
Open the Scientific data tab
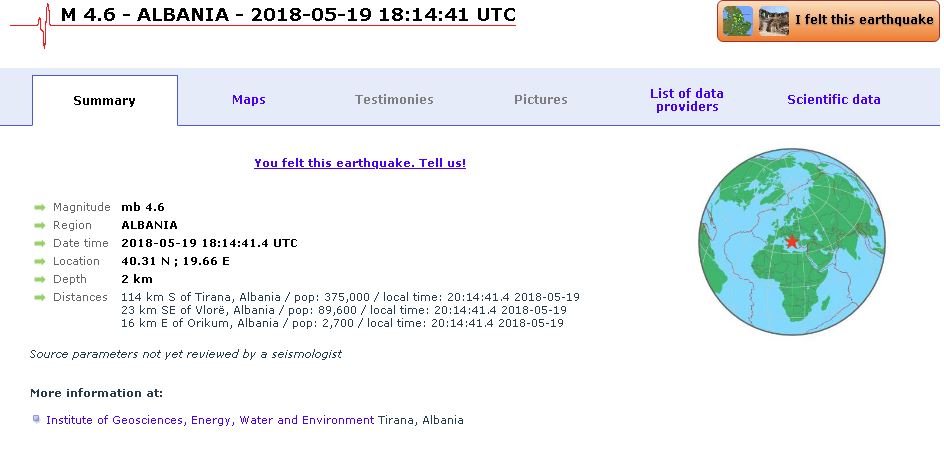point(834,99)
